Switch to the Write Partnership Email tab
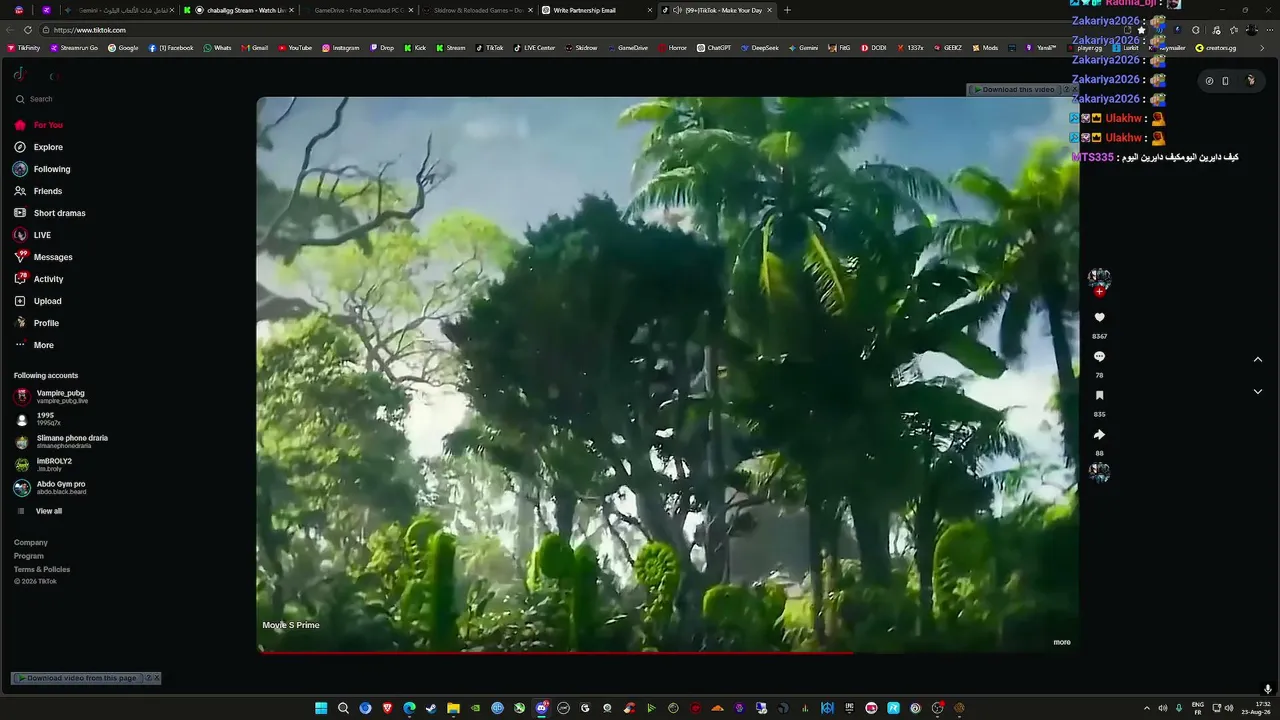Screen dimensions: 1280x720 (597, 10)
